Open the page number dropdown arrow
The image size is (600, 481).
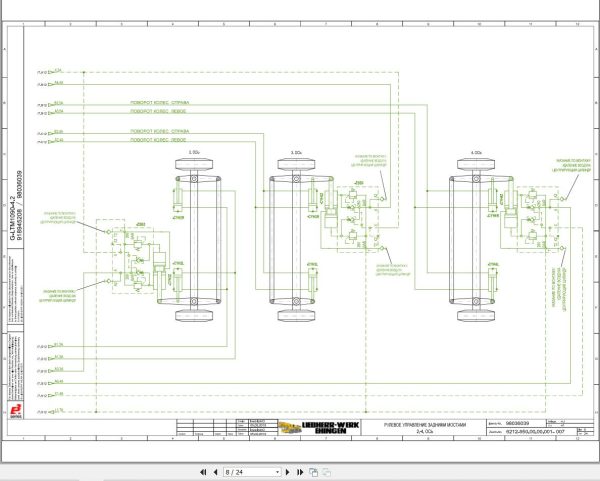click(277, 472)
